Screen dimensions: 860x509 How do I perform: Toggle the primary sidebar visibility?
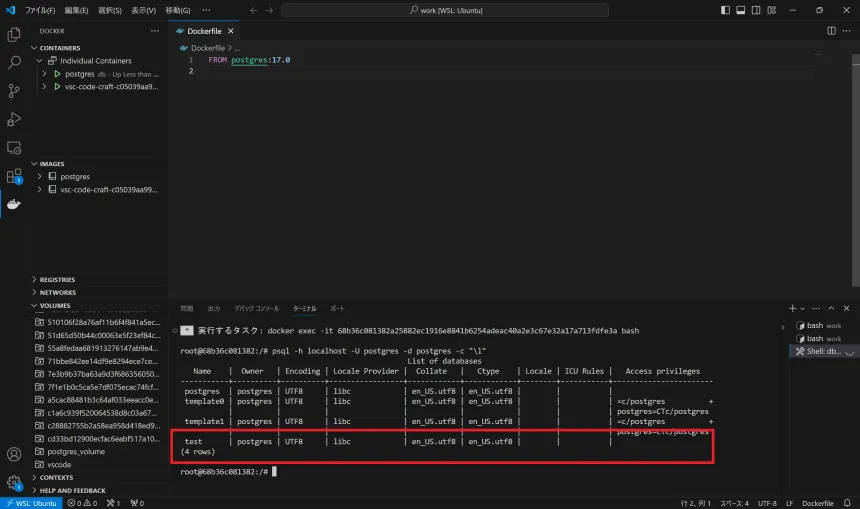coord(724,10)
